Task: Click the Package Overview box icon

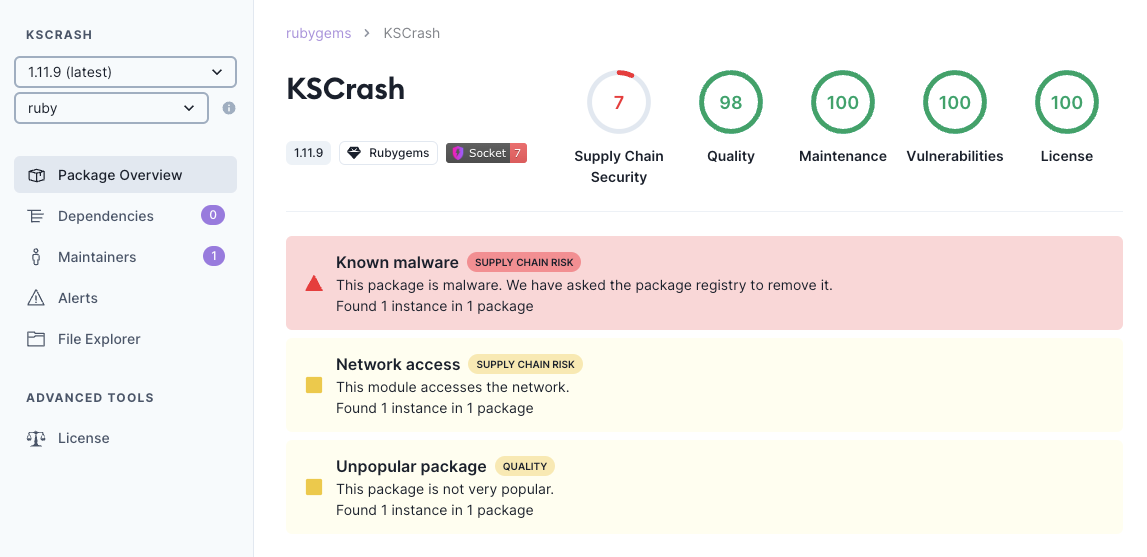Action: (36, 175)
